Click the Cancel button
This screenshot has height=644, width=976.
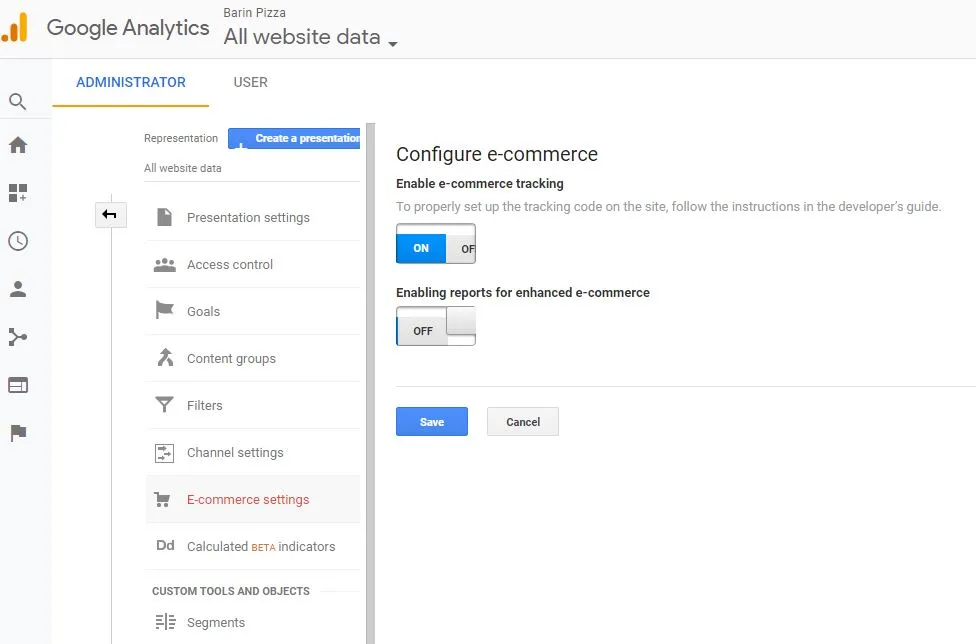click(x=523, y=422)
